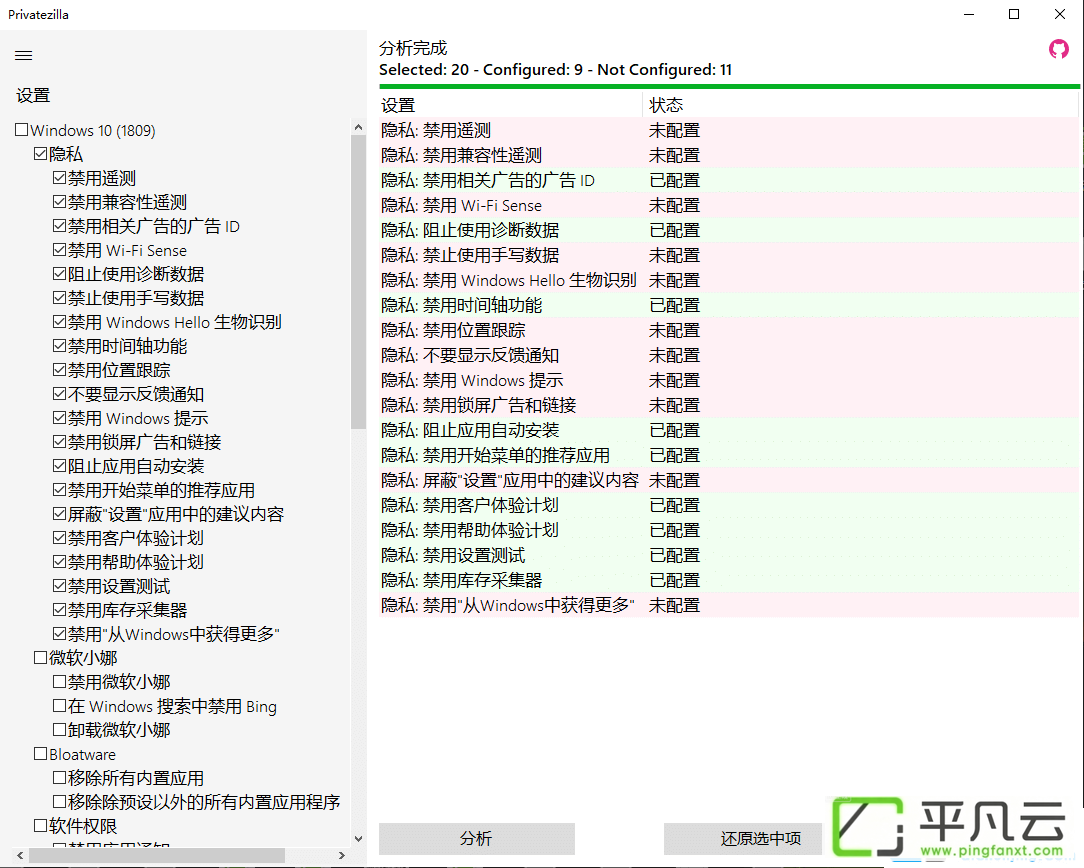Uncheck 阻止使用诊断数据 checkbox

[x=59, y=274]
